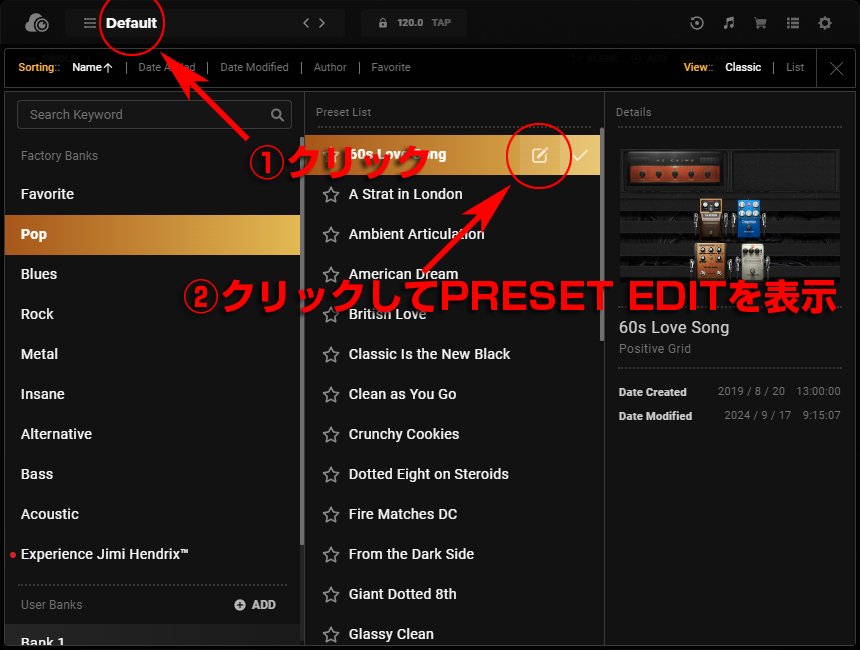860x650 pixels.
Task: Sort presets by Author
Action: [330, 67]
